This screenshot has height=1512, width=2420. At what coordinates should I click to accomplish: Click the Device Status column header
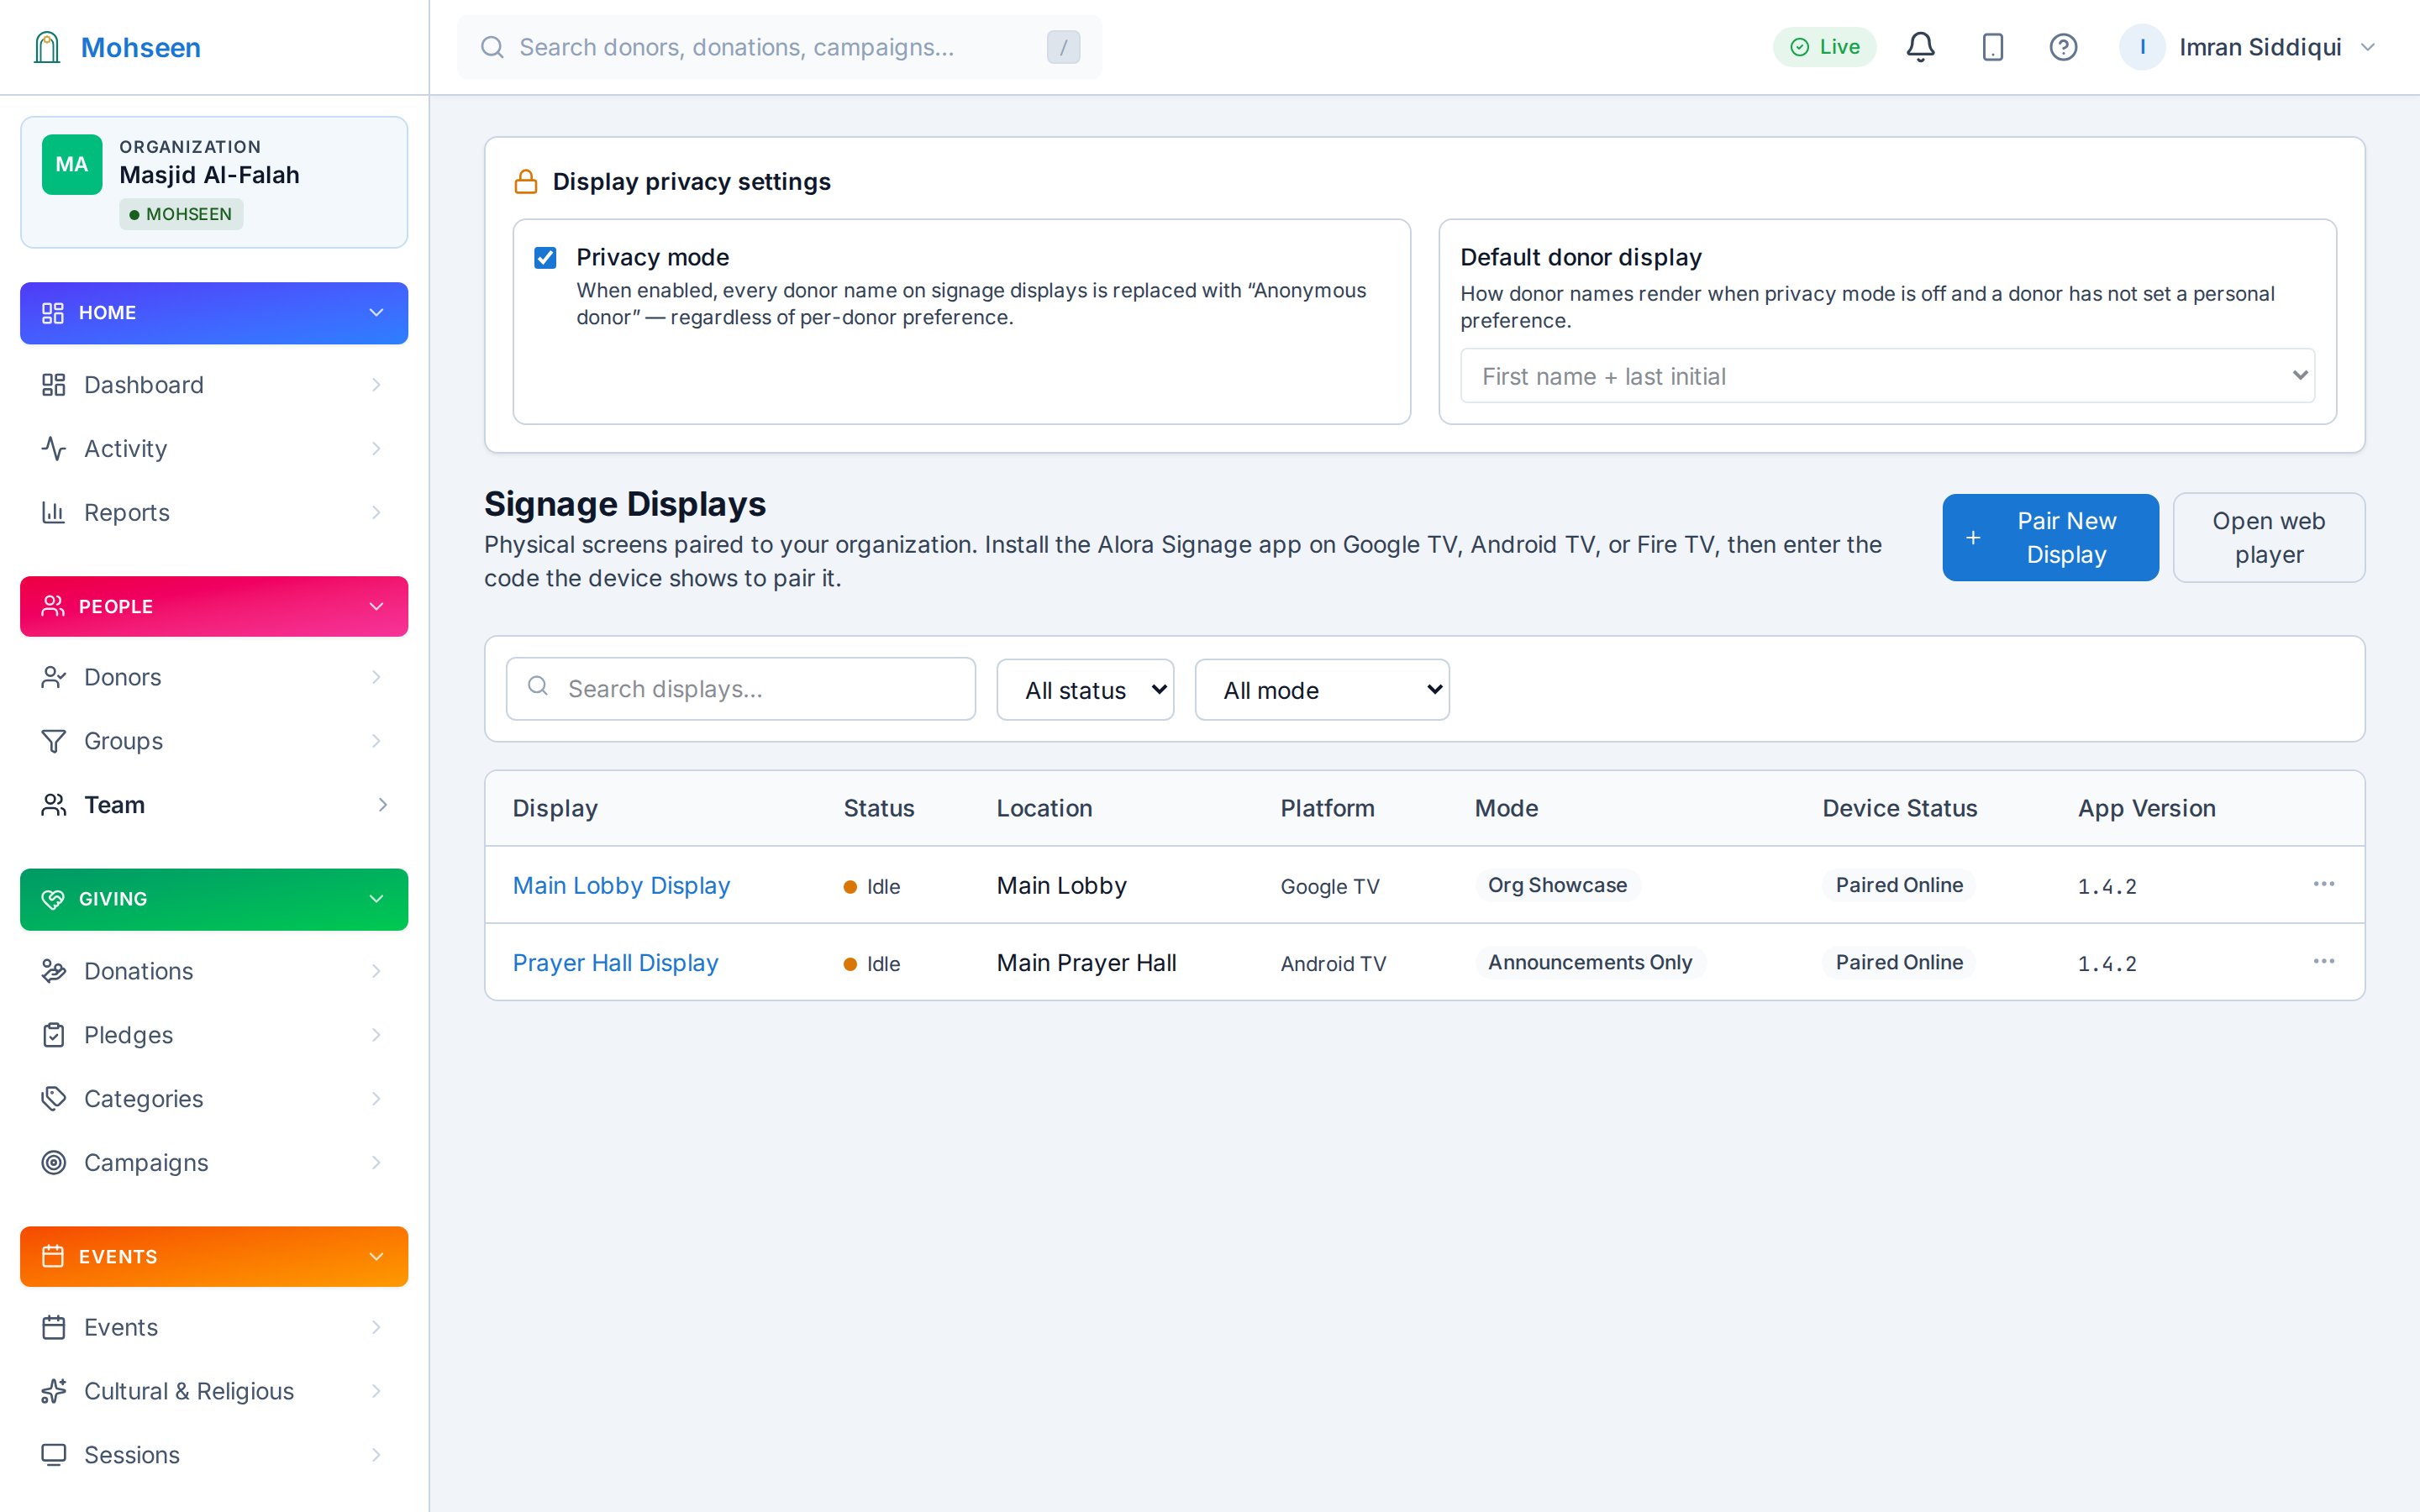1899,808
